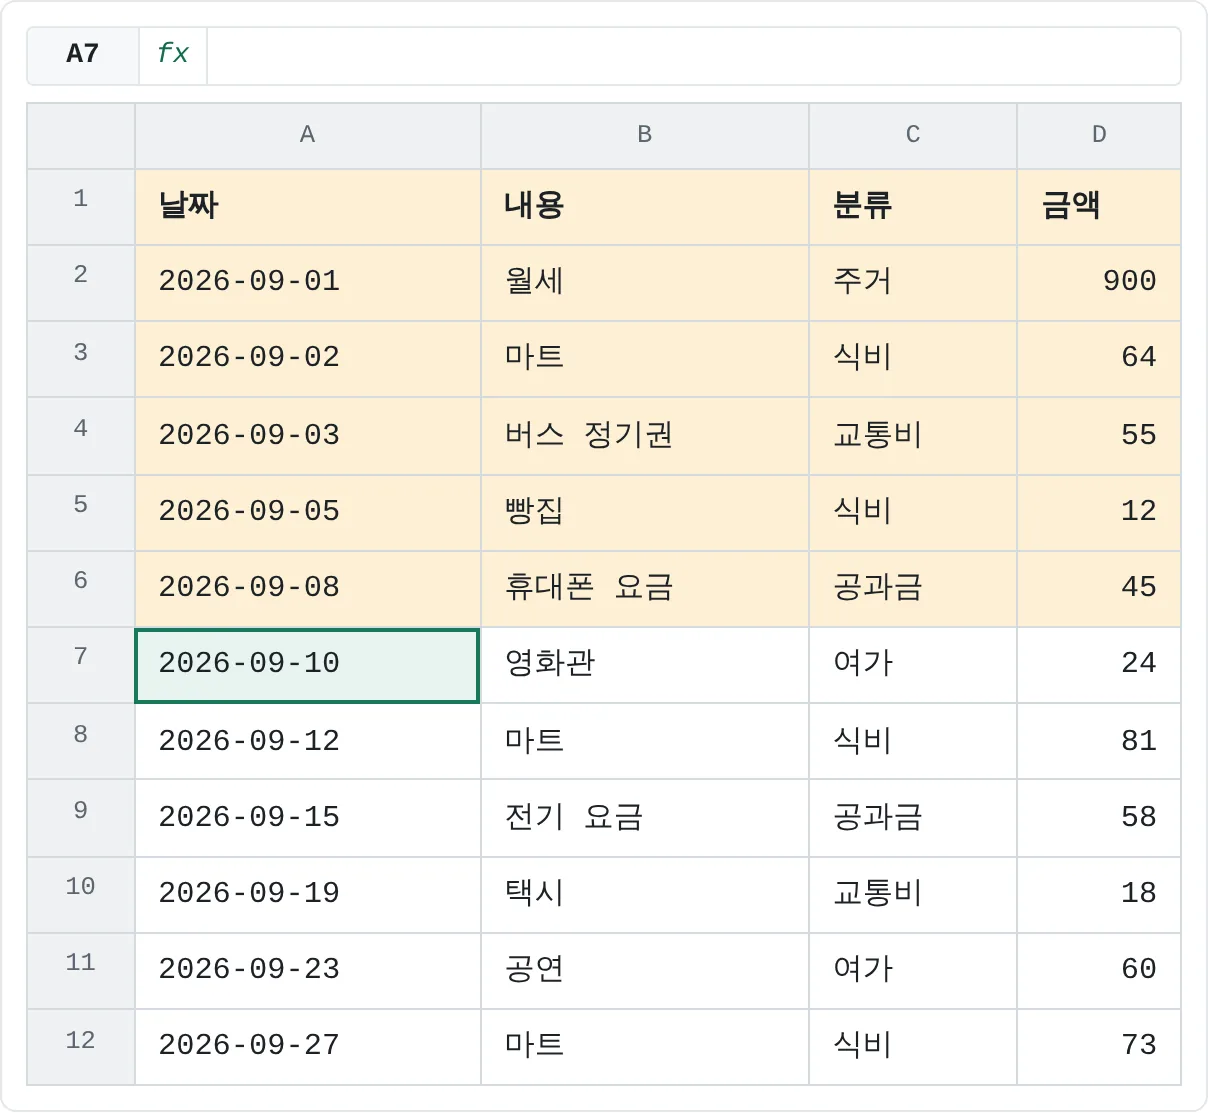This screenshot has height=1114, width=1208.
Task: Select the amount cell 58
Action: click(1099, 818)
